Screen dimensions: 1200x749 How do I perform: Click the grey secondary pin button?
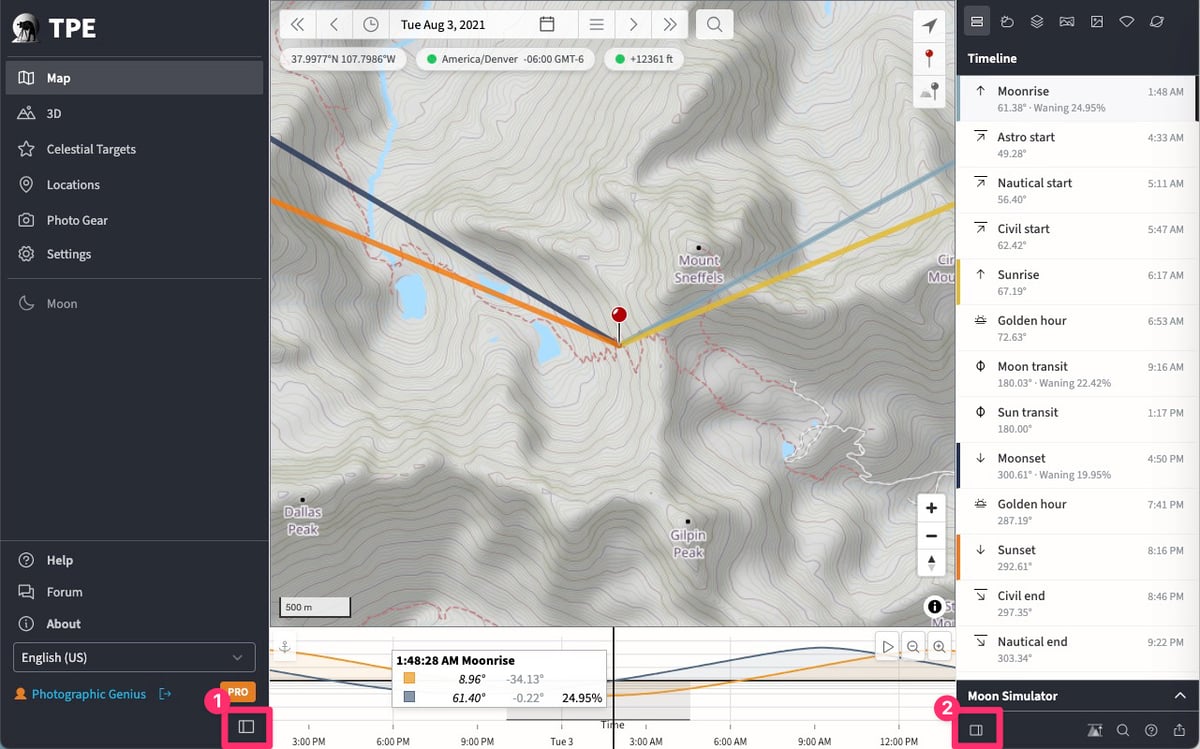tap(930, 91)
